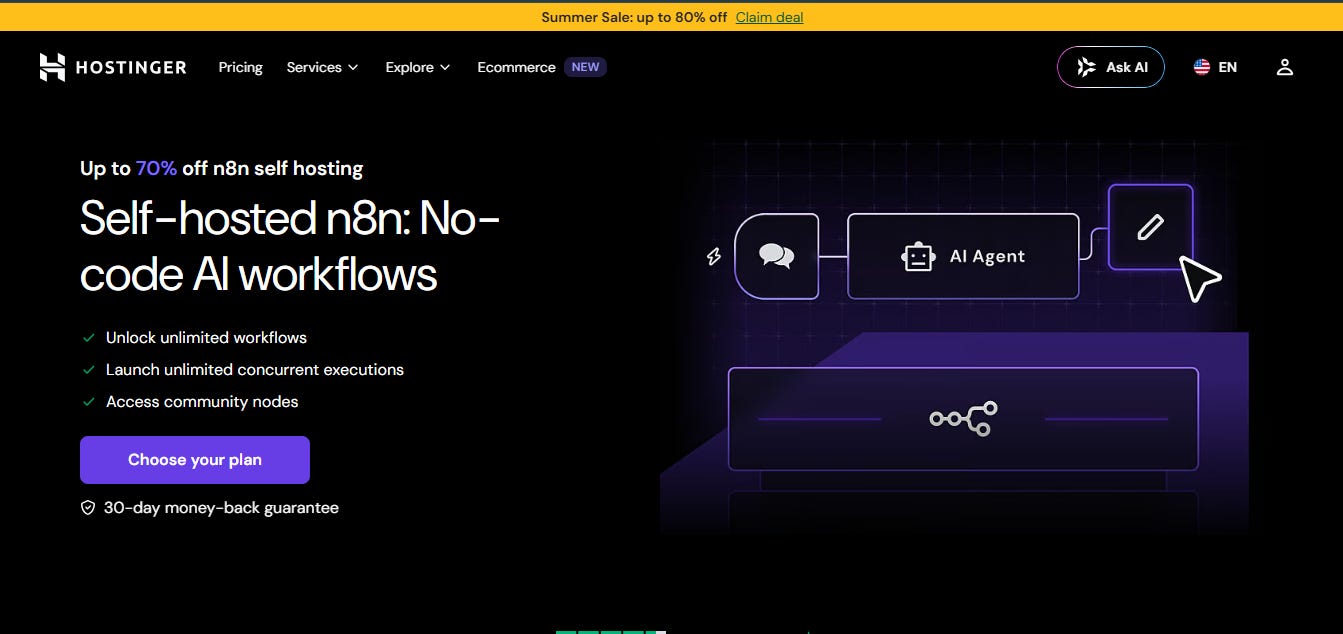Click the pencil edit node icon
The width and height of the screenshot is (1343, 634).
click(x=1151, y=227)
